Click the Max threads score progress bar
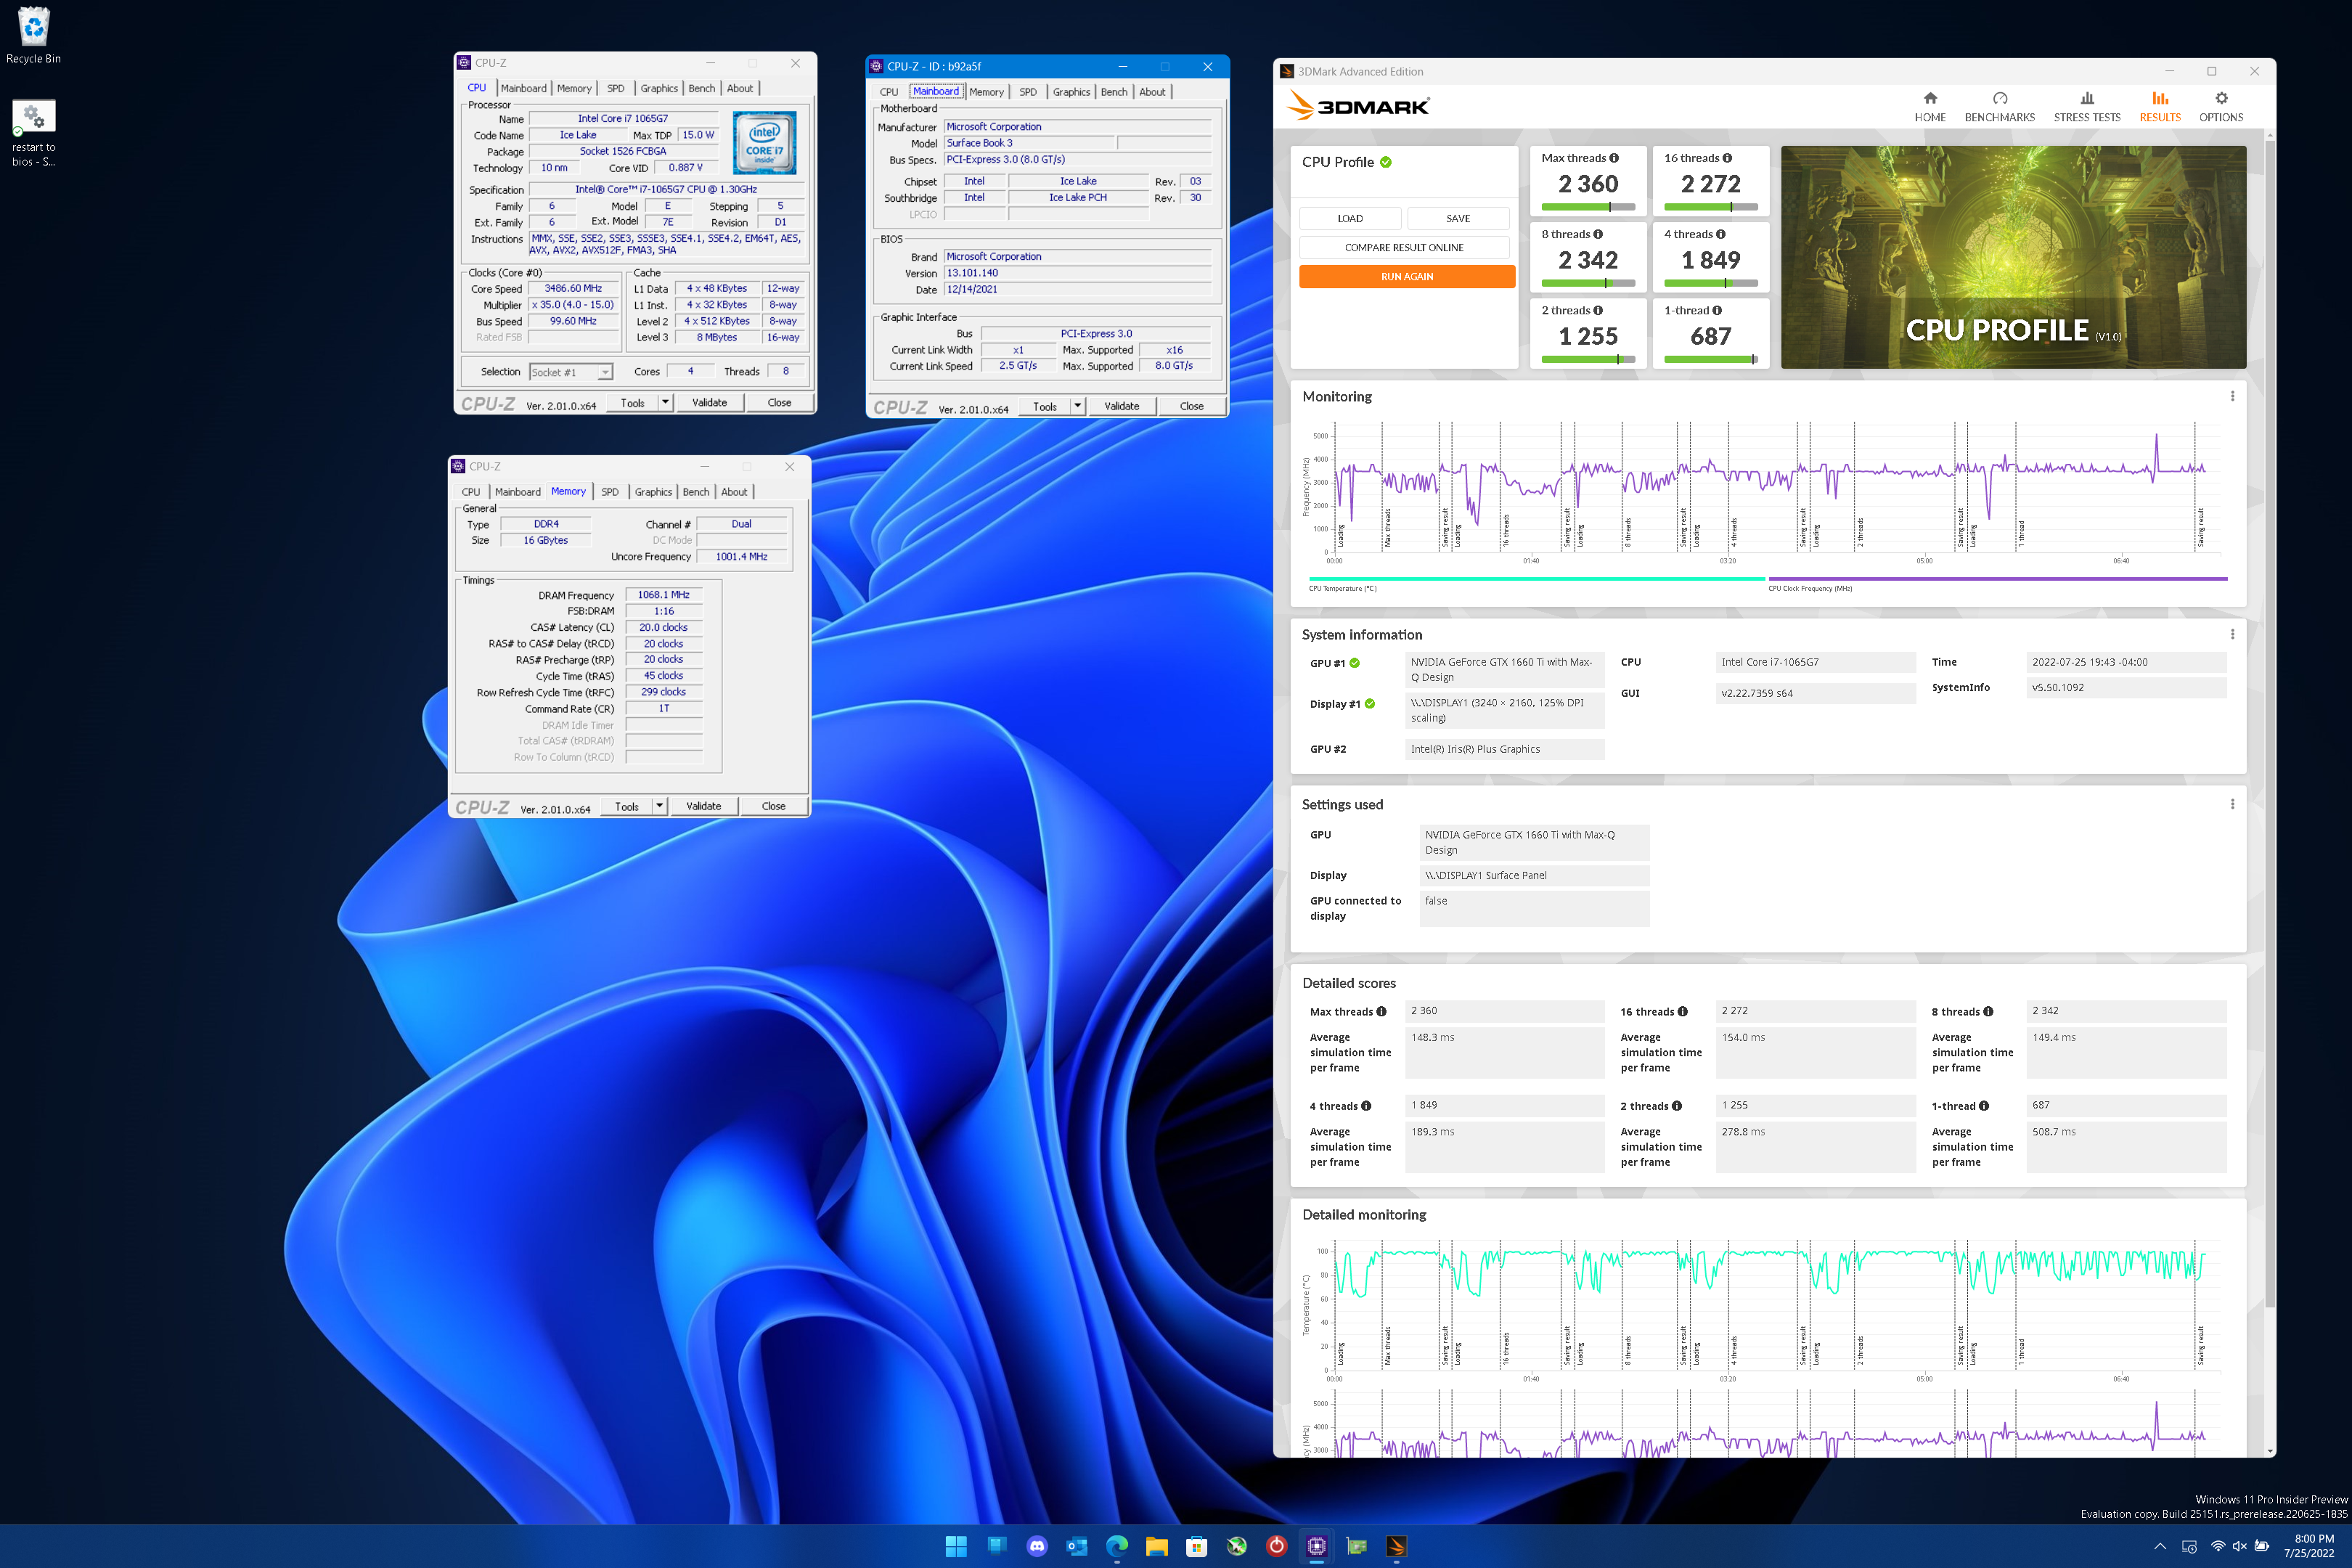This screenshot has width=2352, height=1568. click(x=1588, y=207)
